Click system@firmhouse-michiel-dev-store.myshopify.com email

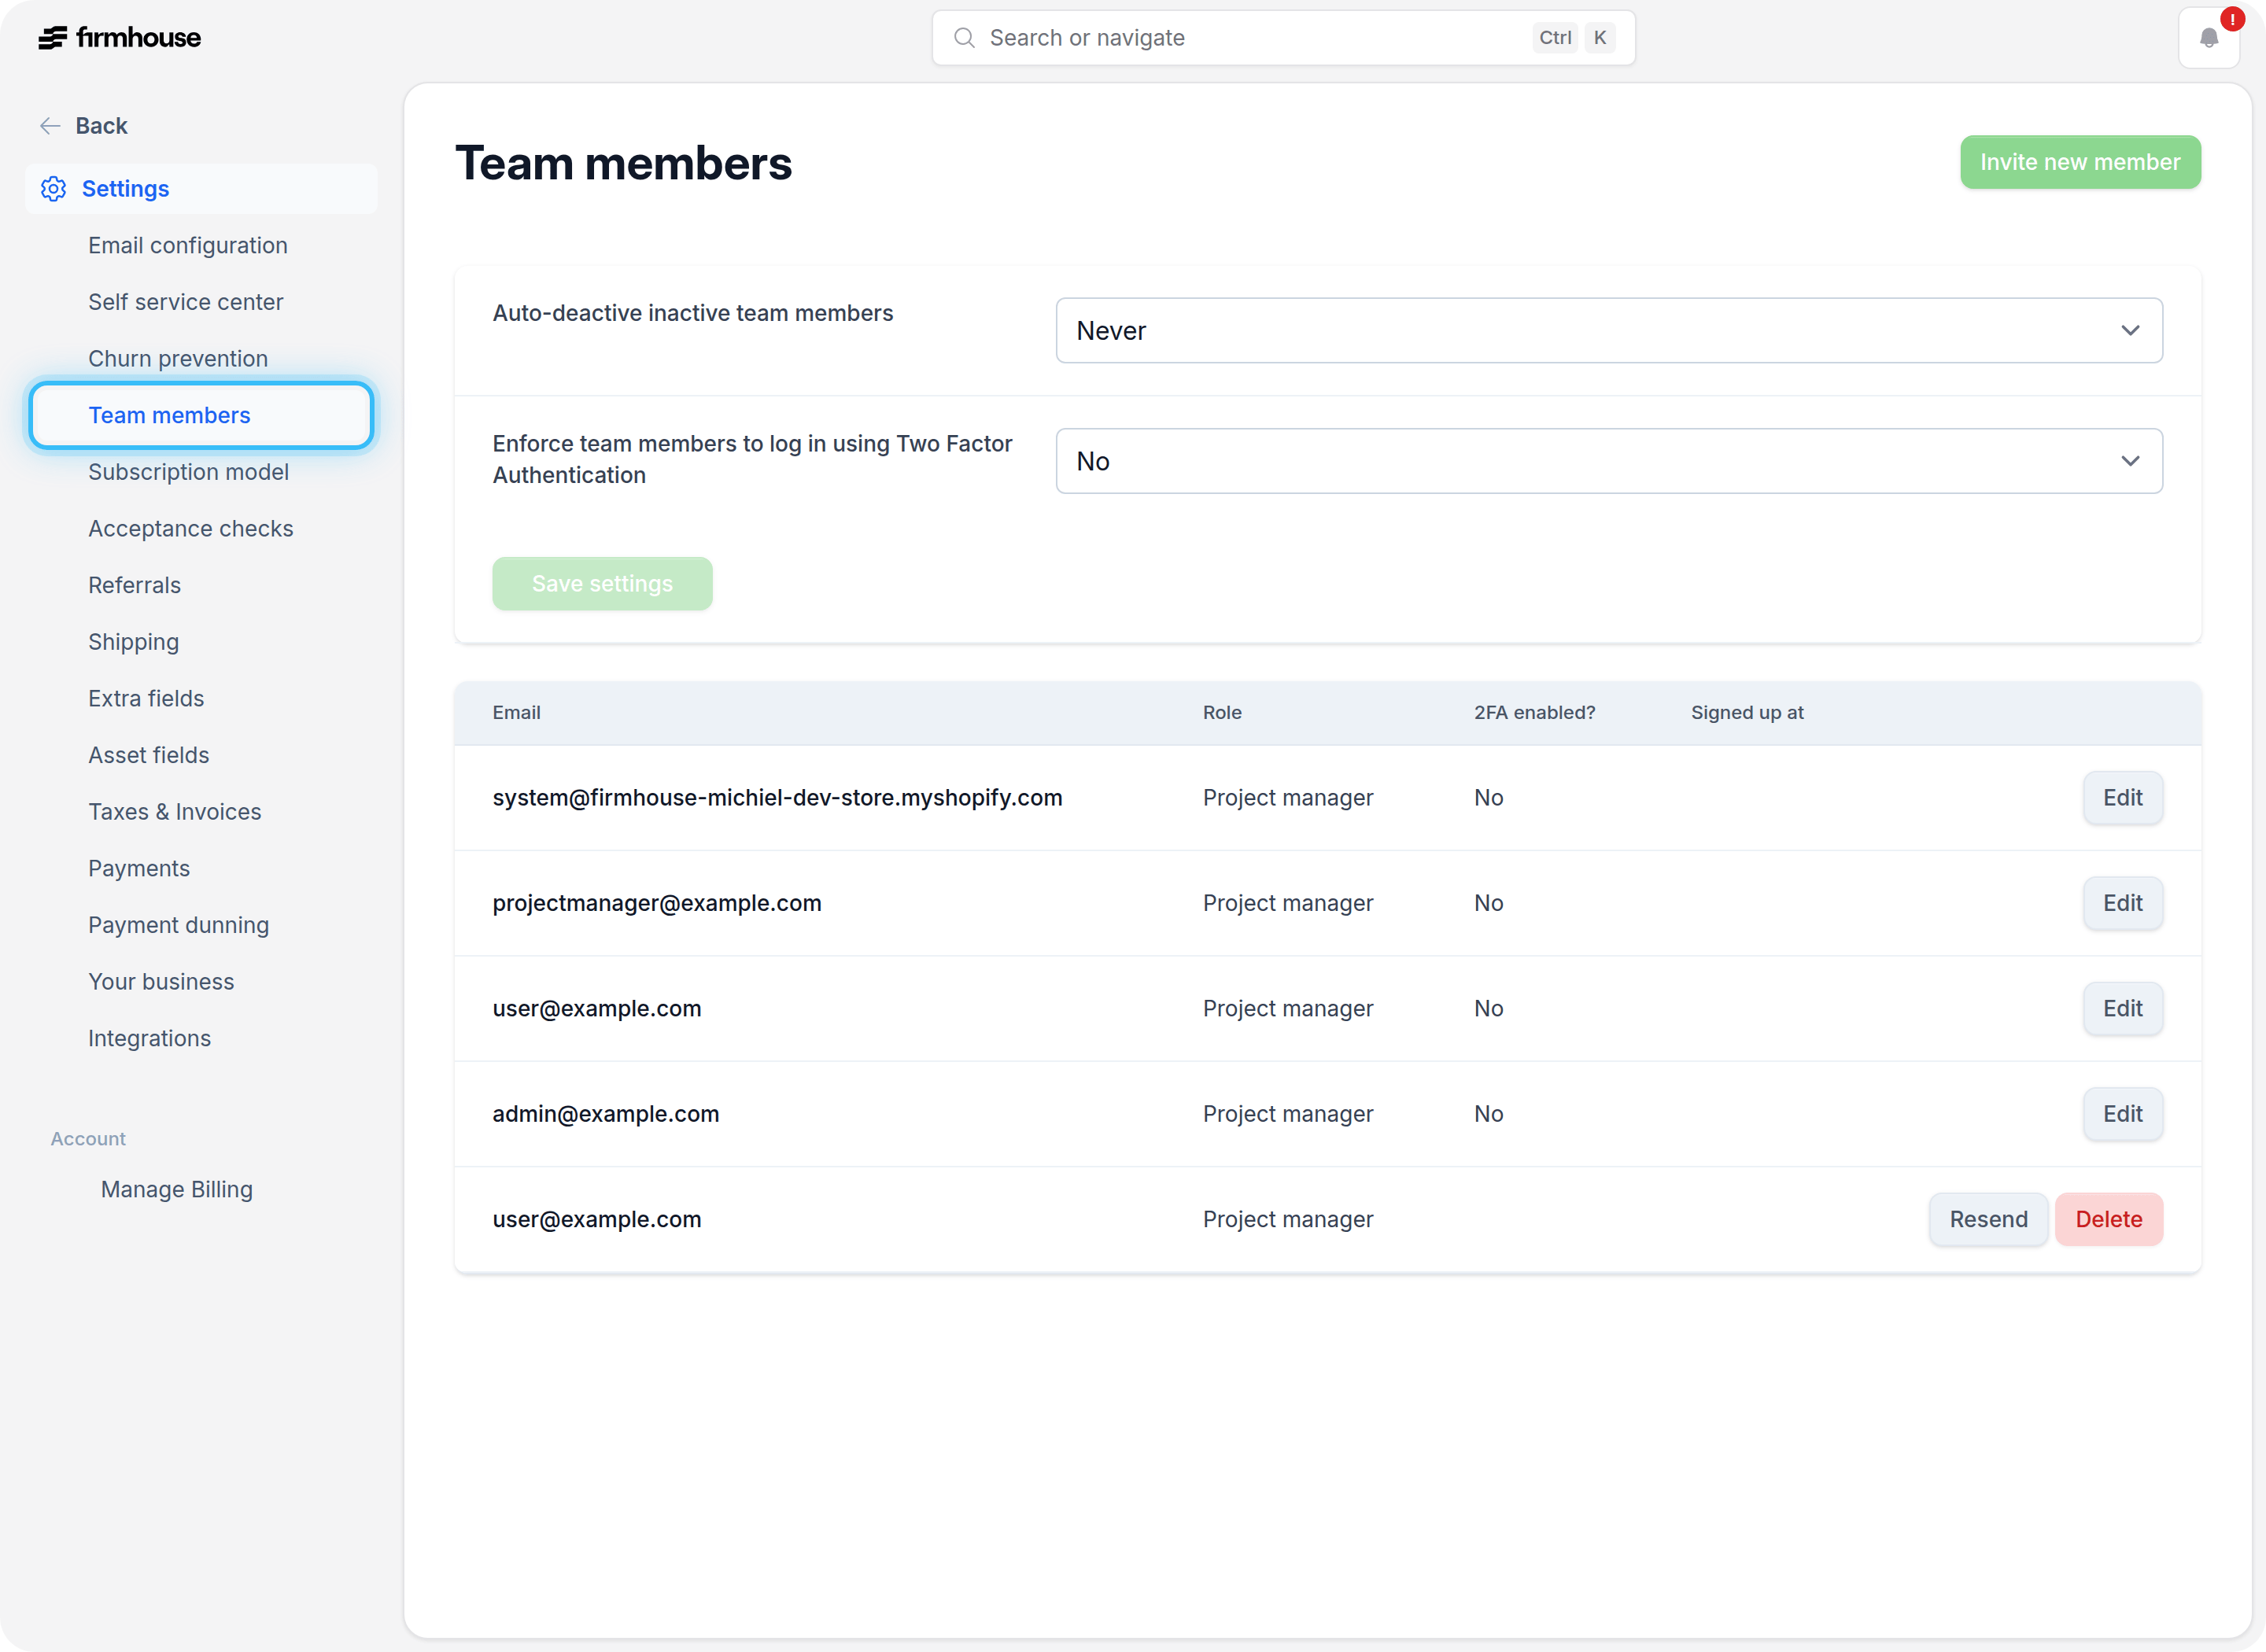tap(777, 798)
